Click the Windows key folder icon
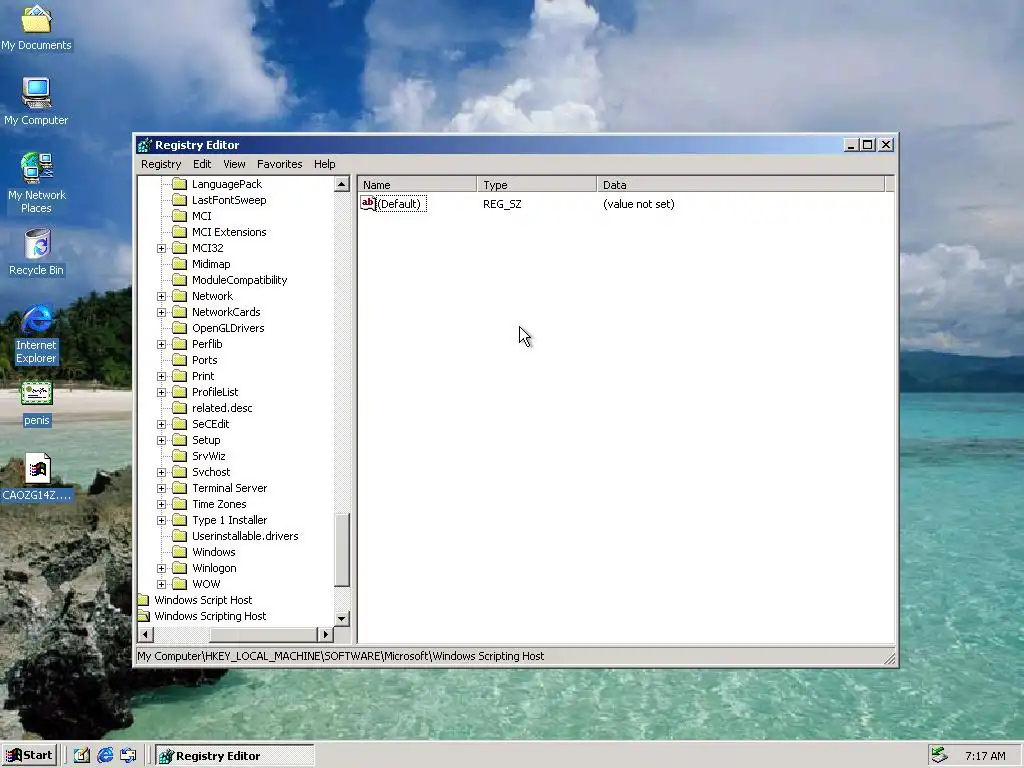The image size is (1024, 768). (x=180, y=552)
